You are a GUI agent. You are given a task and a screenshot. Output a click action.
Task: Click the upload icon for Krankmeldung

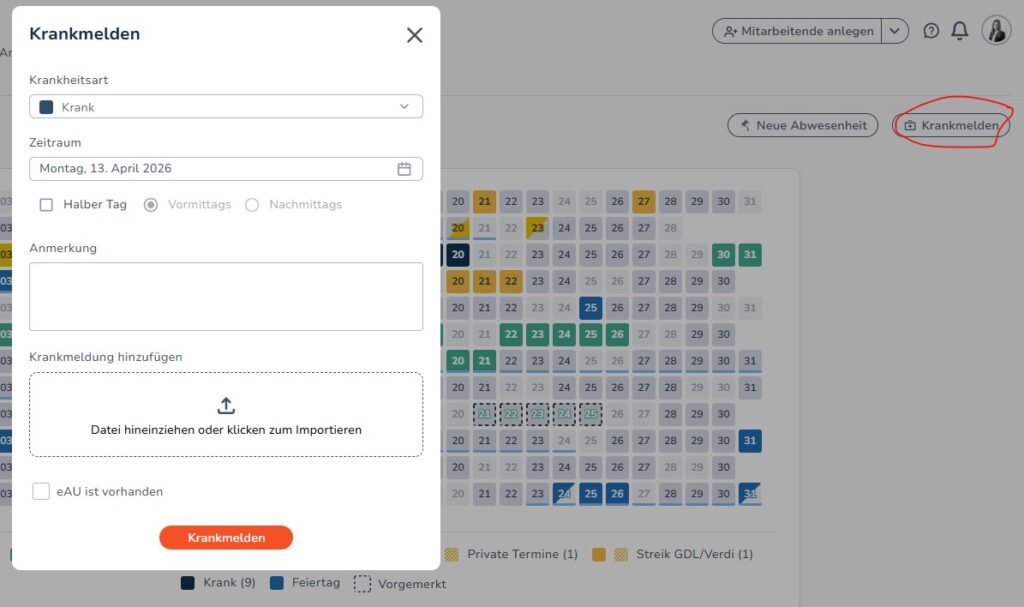[x=226, y=405]
